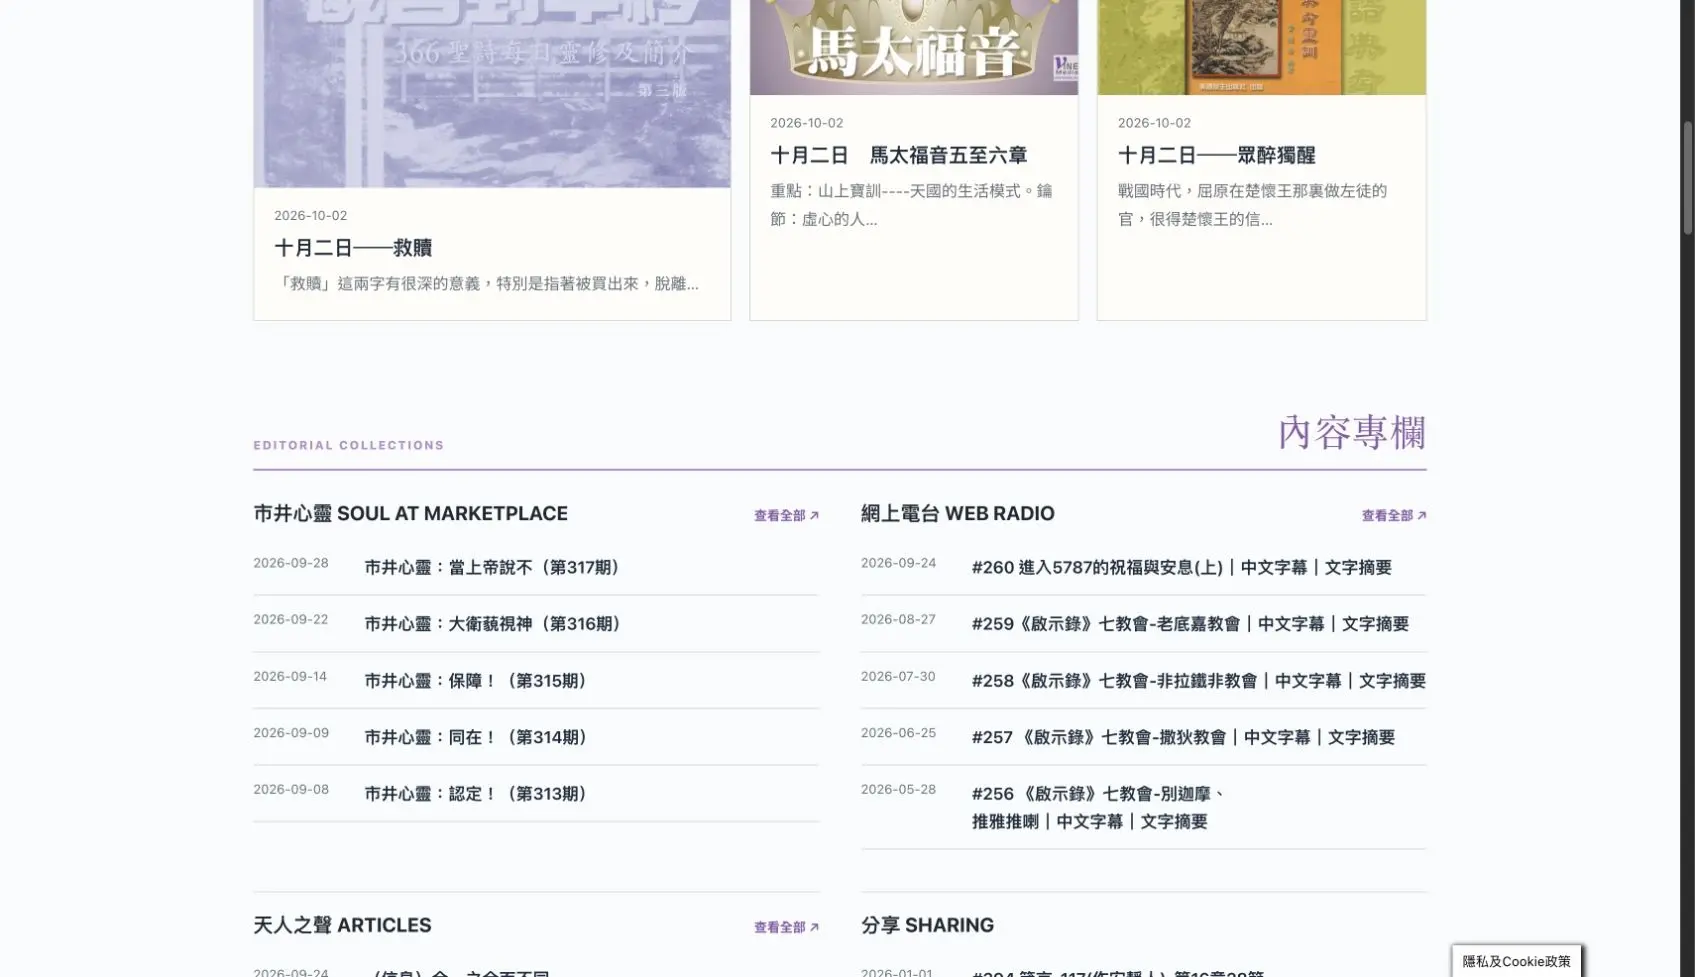Open 市井心靈:當上帝說不(第317期)
Image resolution: width=1695 pixels, height=977 pixels.
495,568
